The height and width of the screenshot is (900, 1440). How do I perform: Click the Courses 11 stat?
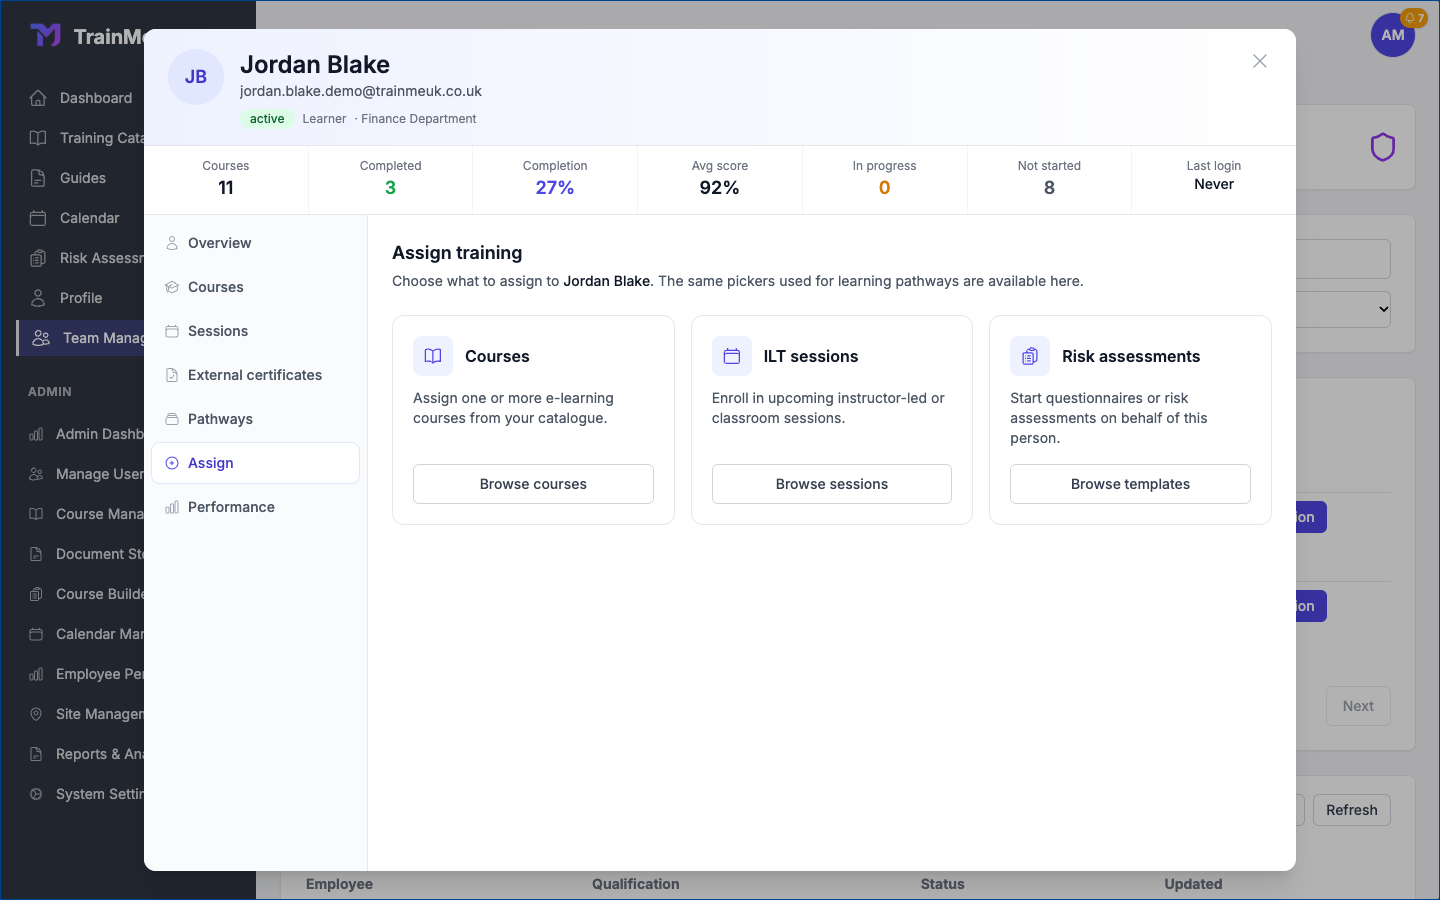(226, 179)
